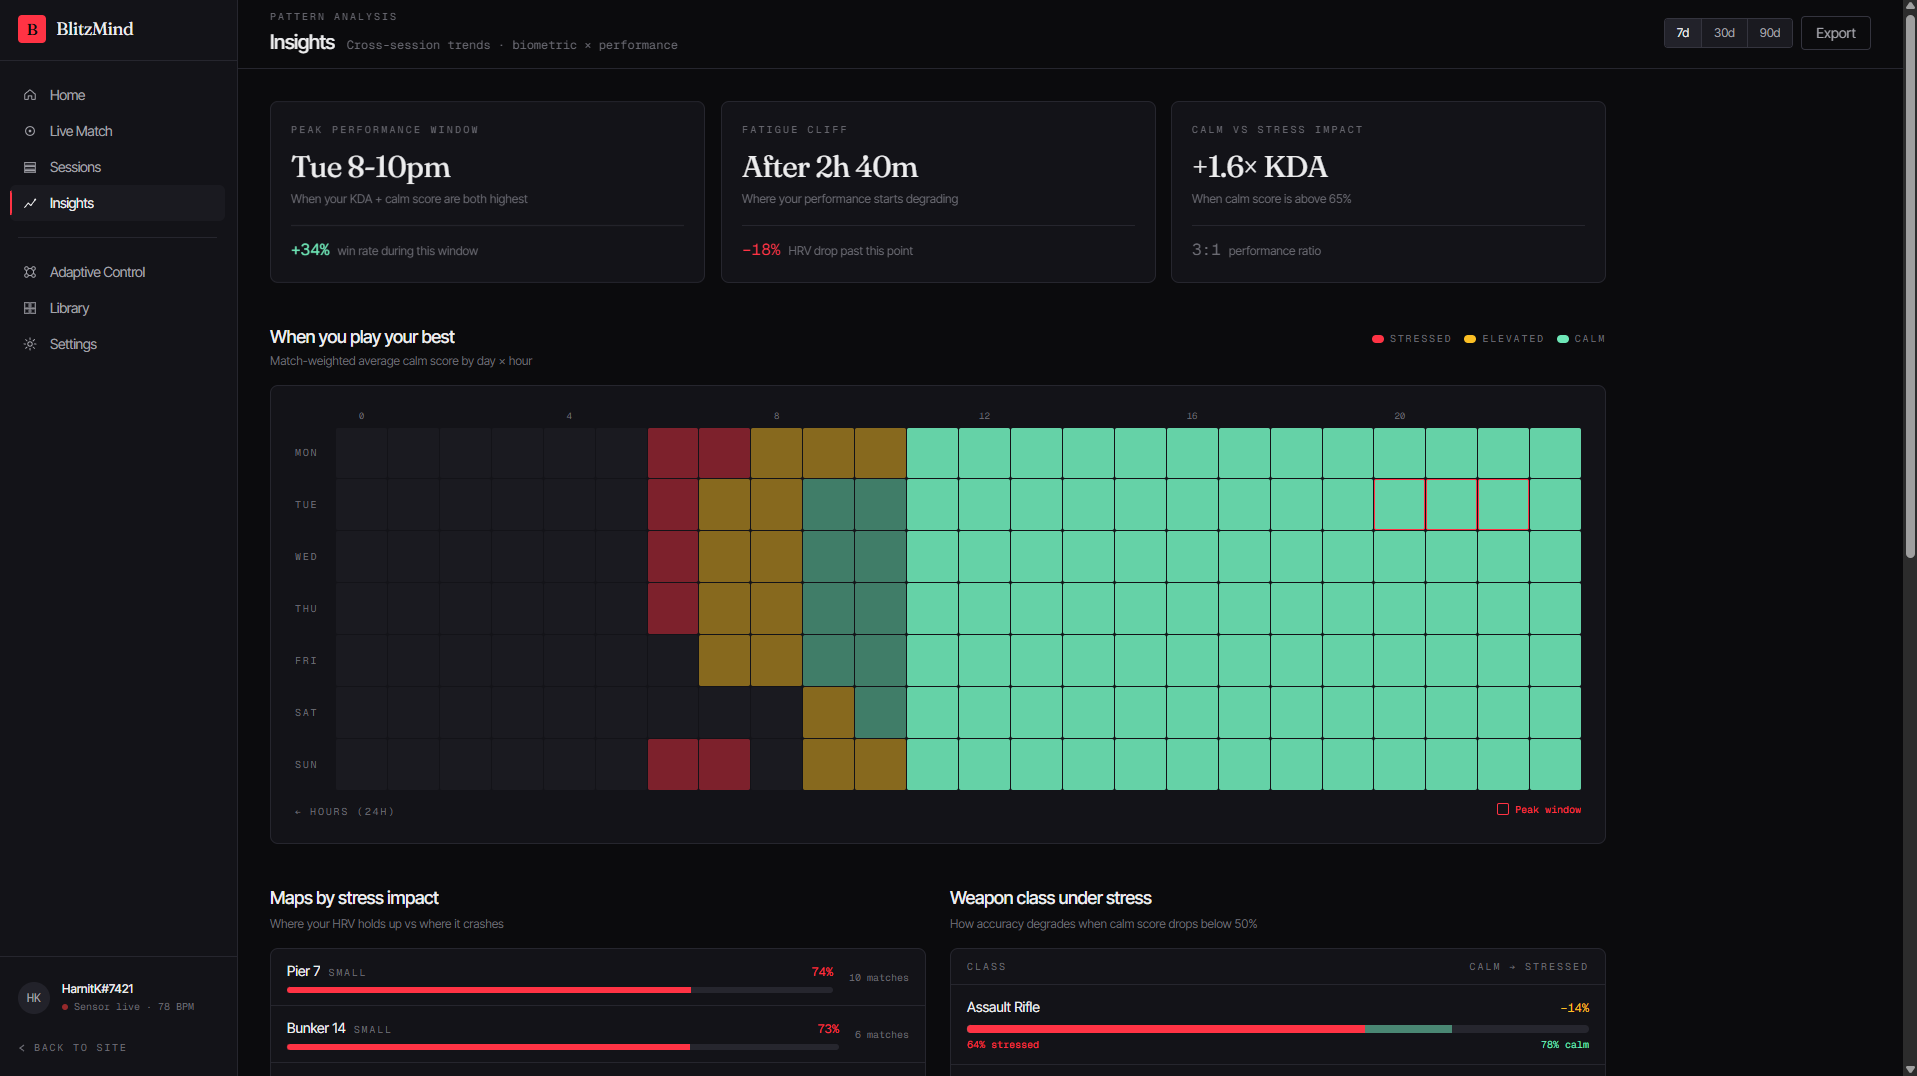Click the BlitzMind red logo icon
The width and height of the screenshot is (1917, 1076).
point(32,29)
